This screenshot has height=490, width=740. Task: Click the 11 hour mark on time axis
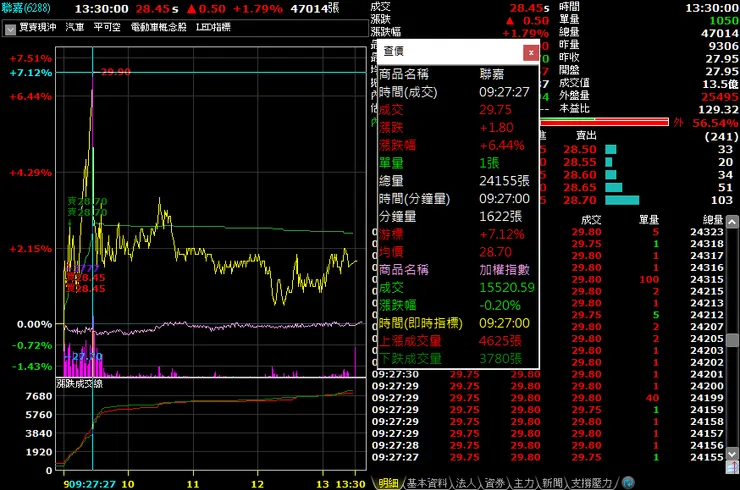(x=193, y=484)
